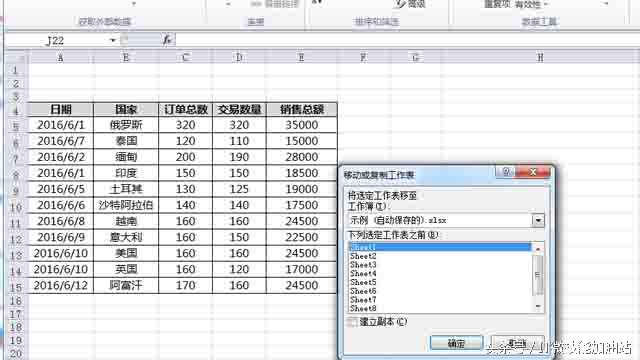Screen dimensions: 640x360
Task: Click the 国家 header cell
Action: pos(126,109)
